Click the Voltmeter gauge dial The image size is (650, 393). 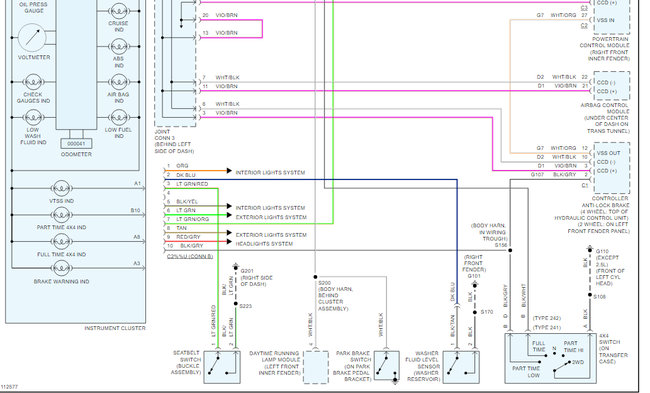tap(32, 37)
